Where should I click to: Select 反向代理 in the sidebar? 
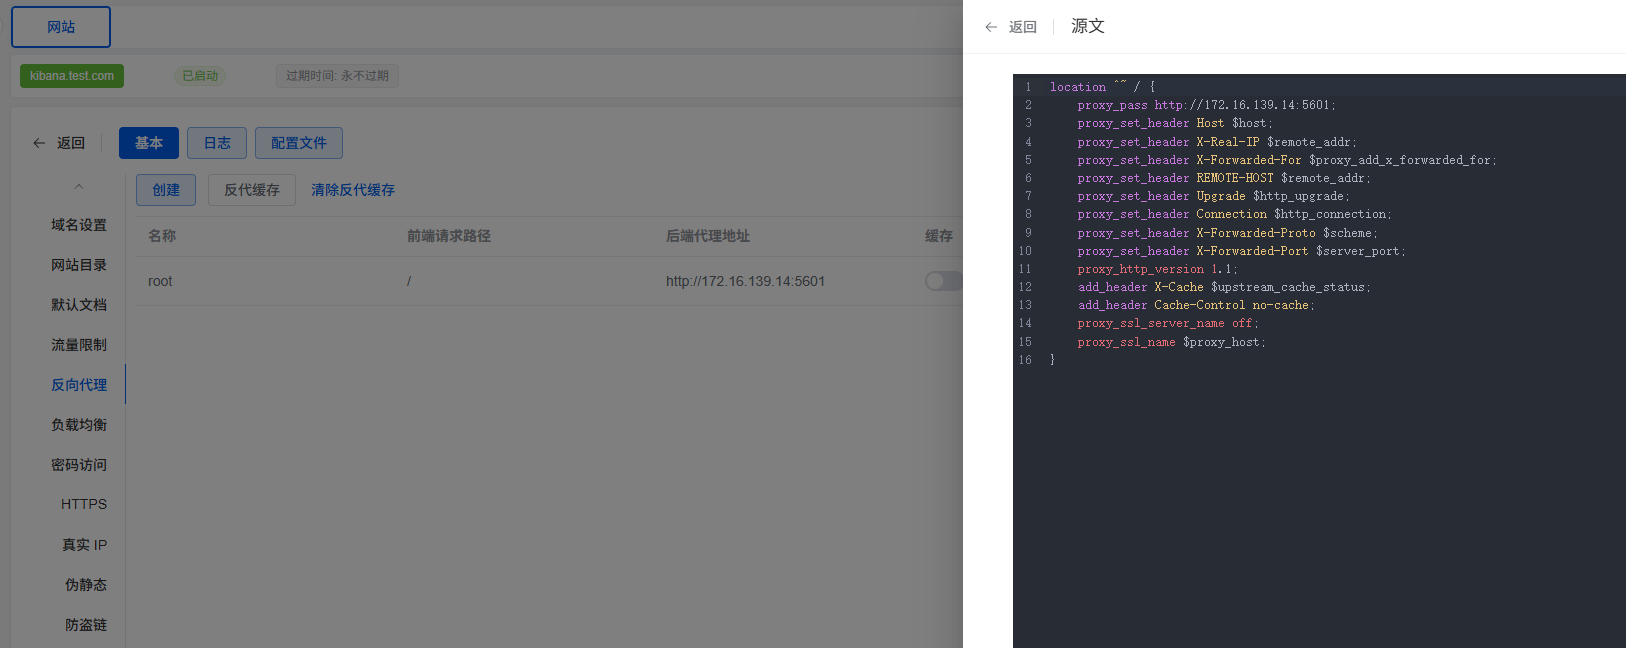[79, 385]
